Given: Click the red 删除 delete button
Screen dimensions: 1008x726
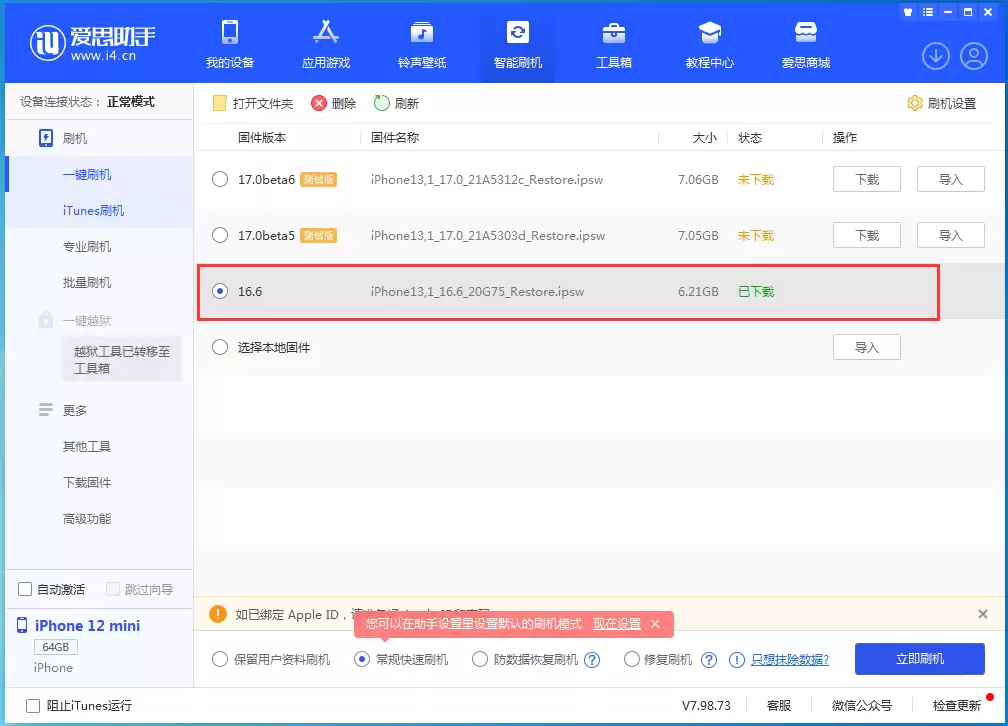Looking at the screenshot, I should pyautogui.click(x=333, y=104).
